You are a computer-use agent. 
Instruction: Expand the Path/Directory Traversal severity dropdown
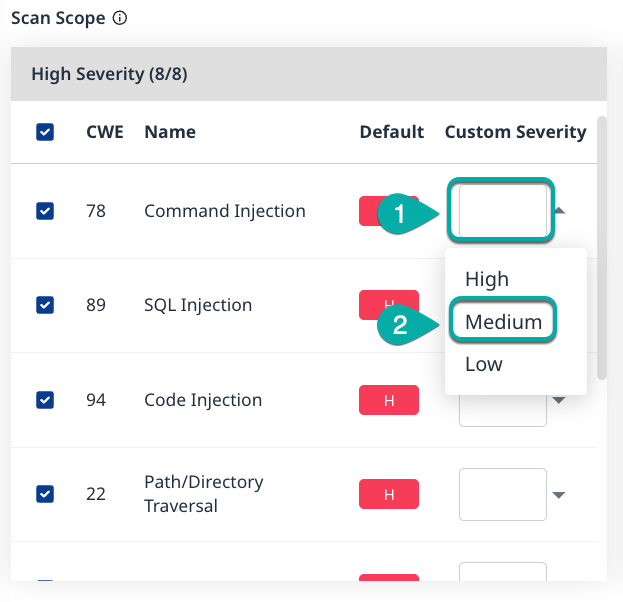559,495
